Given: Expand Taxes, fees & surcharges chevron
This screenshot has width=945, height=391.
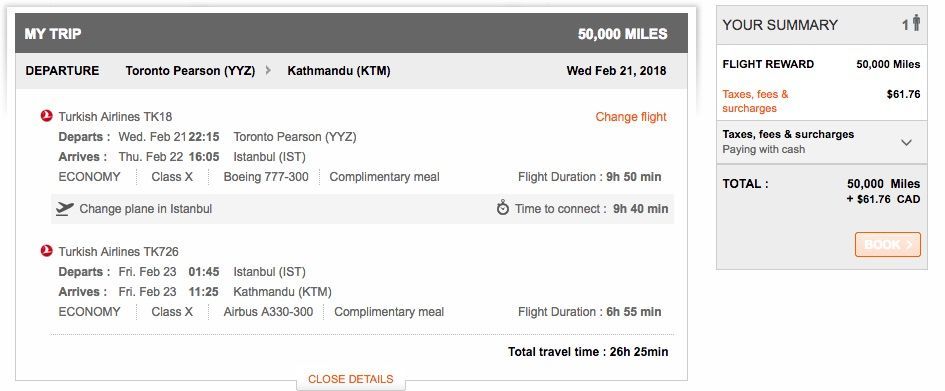Looking at the screenshot, I should (x=906, y=143).
